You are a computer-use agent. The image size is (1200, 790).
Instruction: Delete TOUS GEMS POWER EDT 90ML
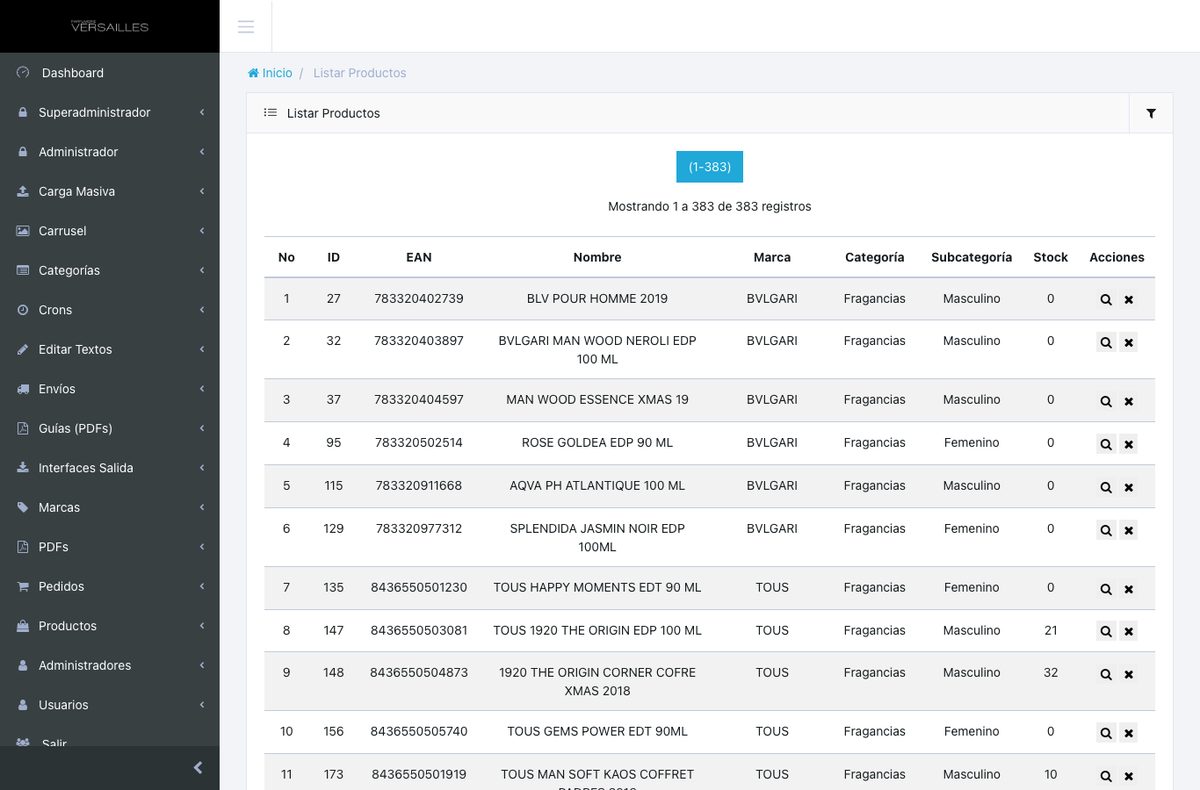pyautogui.click(x=1129, y=733)
